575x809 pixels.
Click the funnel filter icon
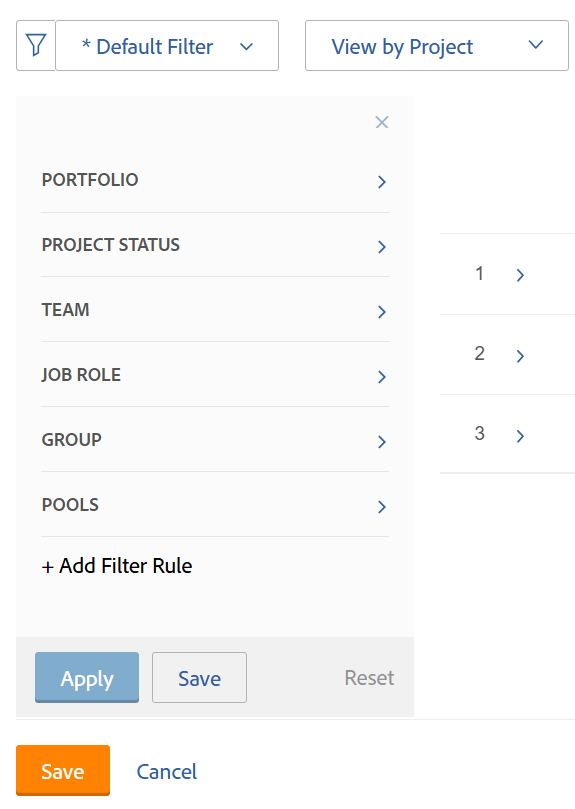pyautogui.click(x=36, y=45)
